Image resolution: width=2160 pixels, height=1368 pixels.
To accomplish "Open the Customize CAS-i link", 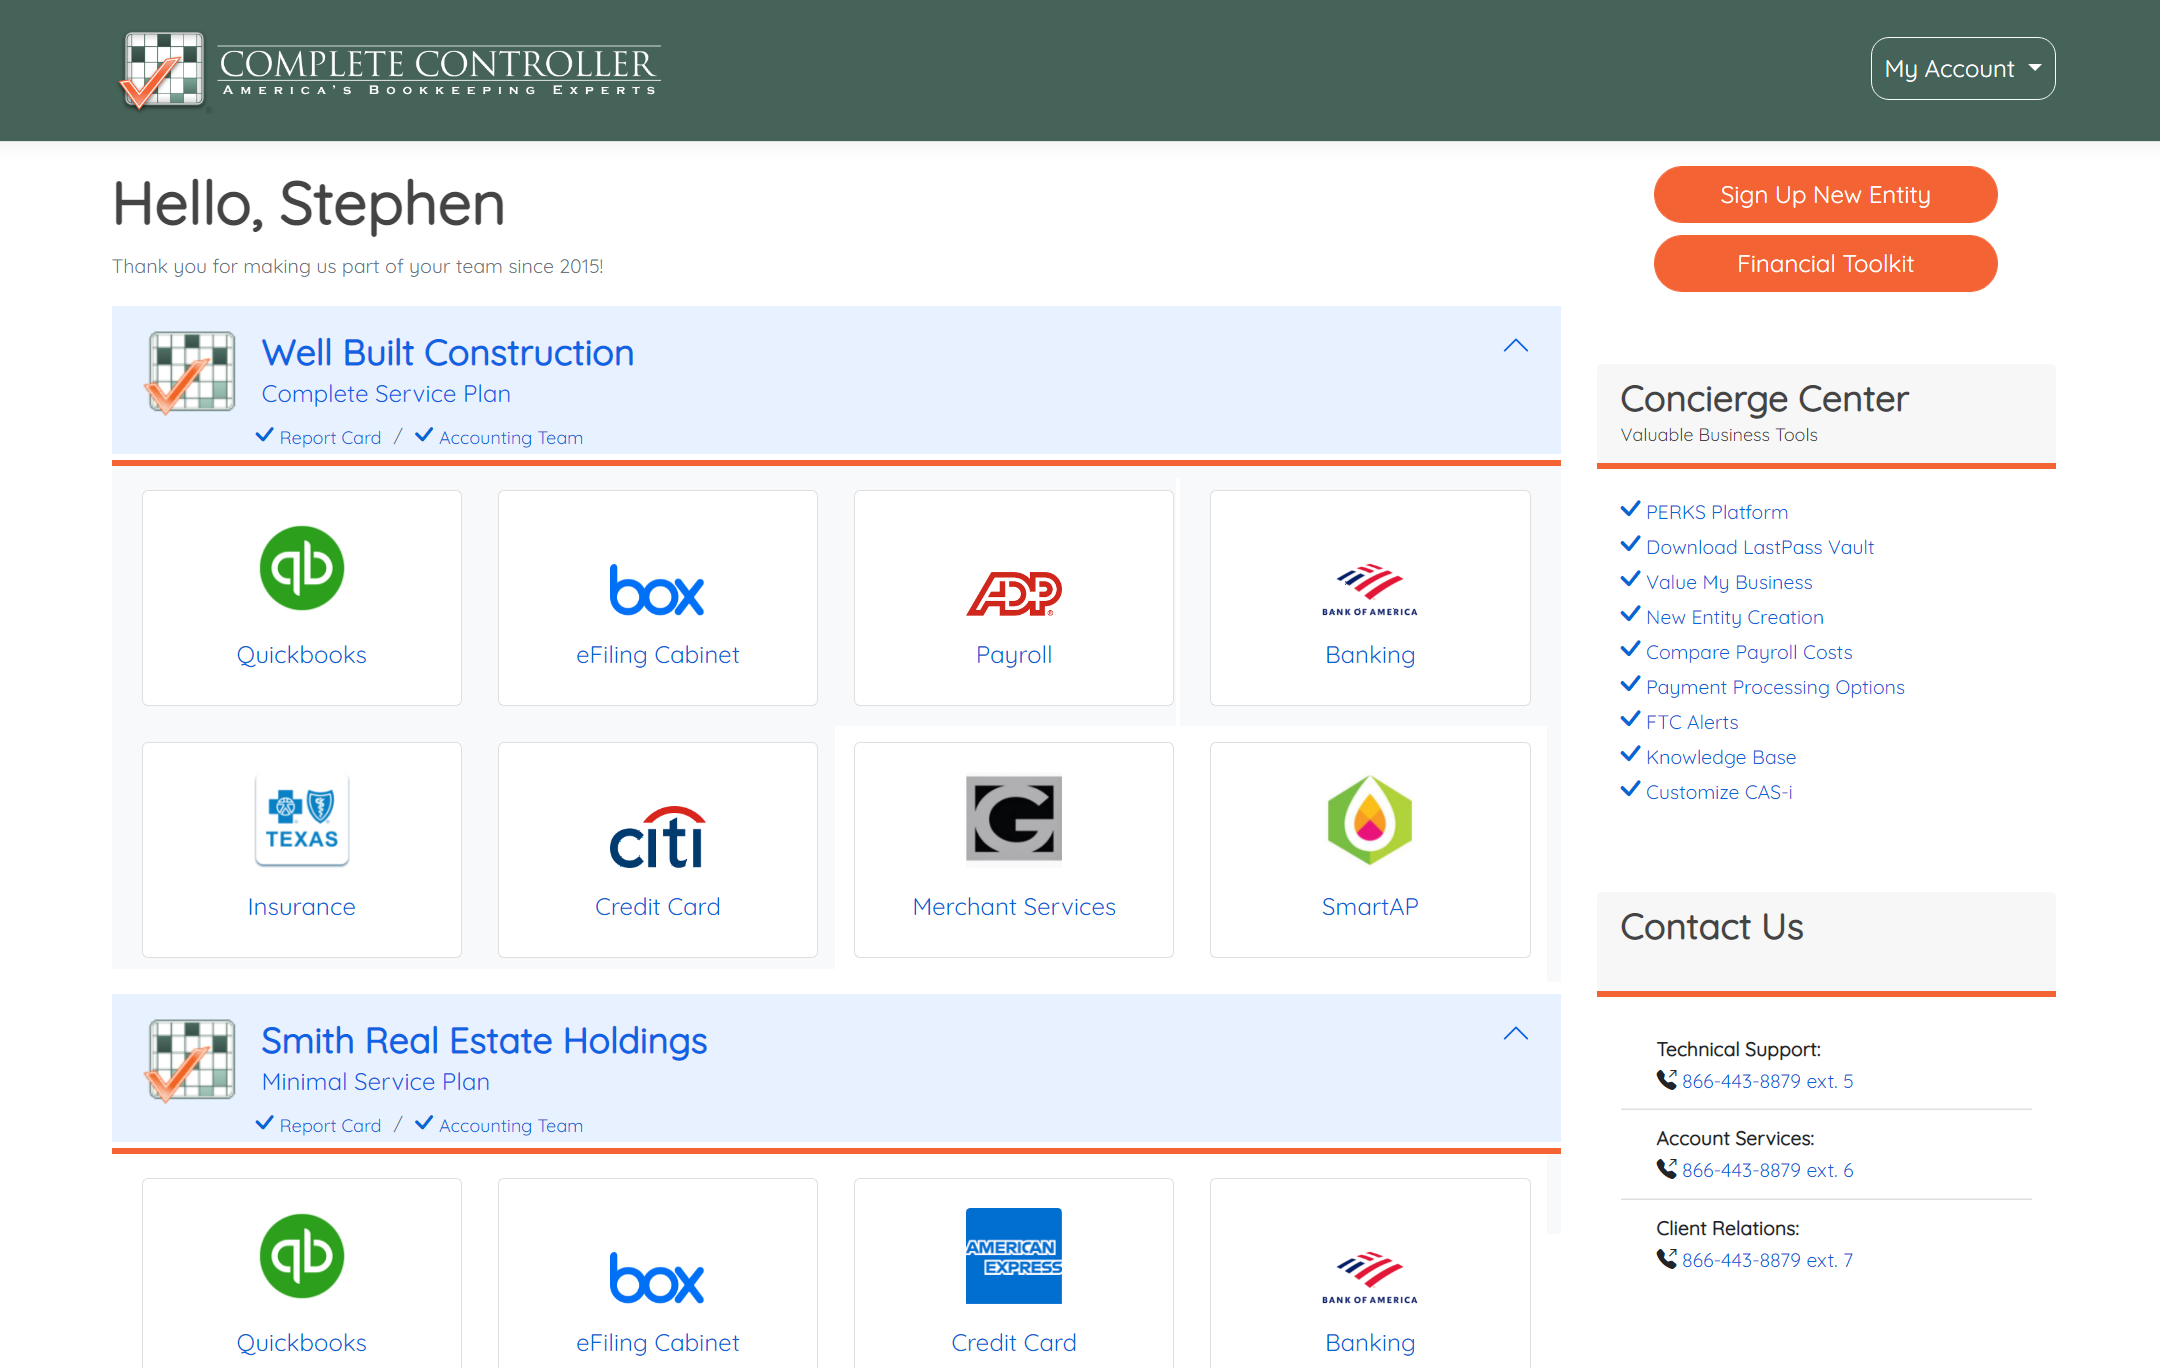I will point(1718,792).
